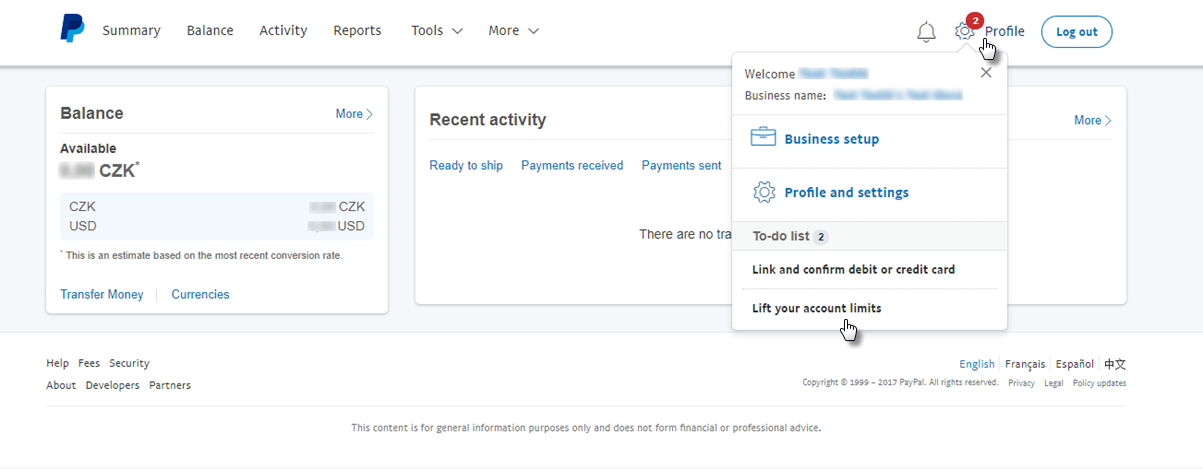Expand the Tools dropdown menu
Viewport: 1203px width, 469px height.
click(x=437, y=31)
